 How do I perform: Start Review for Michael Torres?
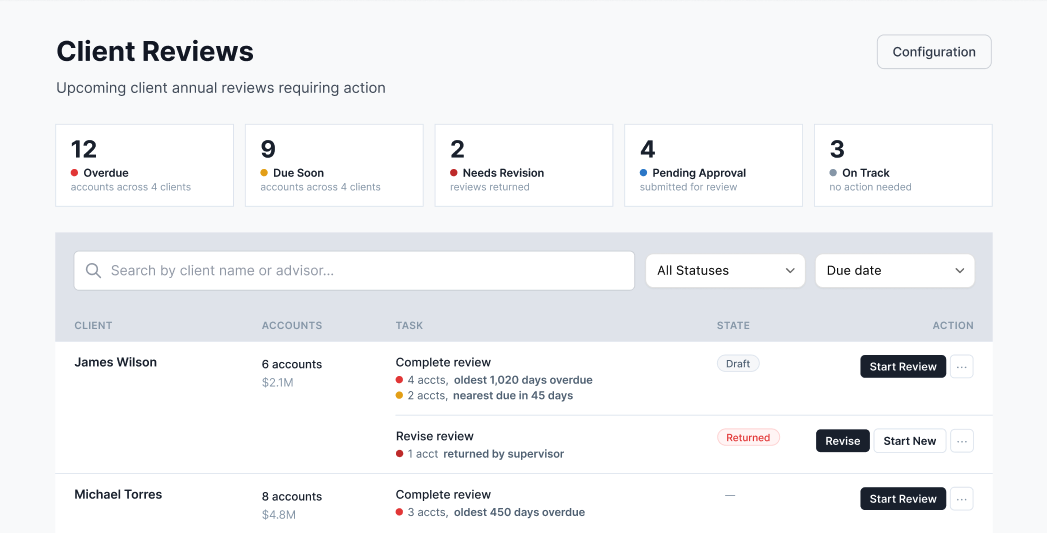902,499
